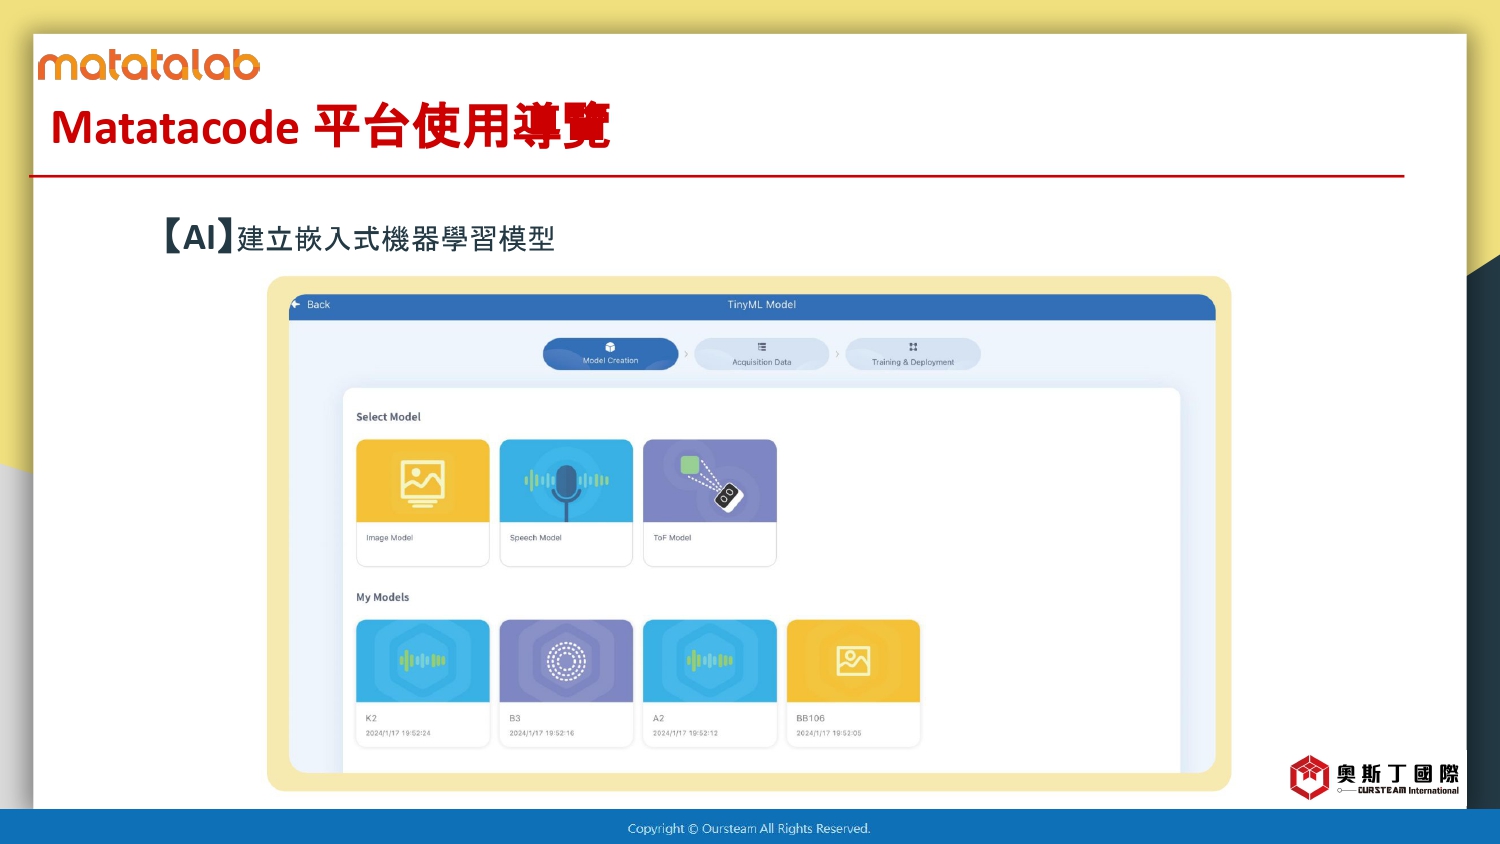The image size is (1500, 844).
Task: Click the chevron after Acquisition Data step
Action: [x=837, y=354]
